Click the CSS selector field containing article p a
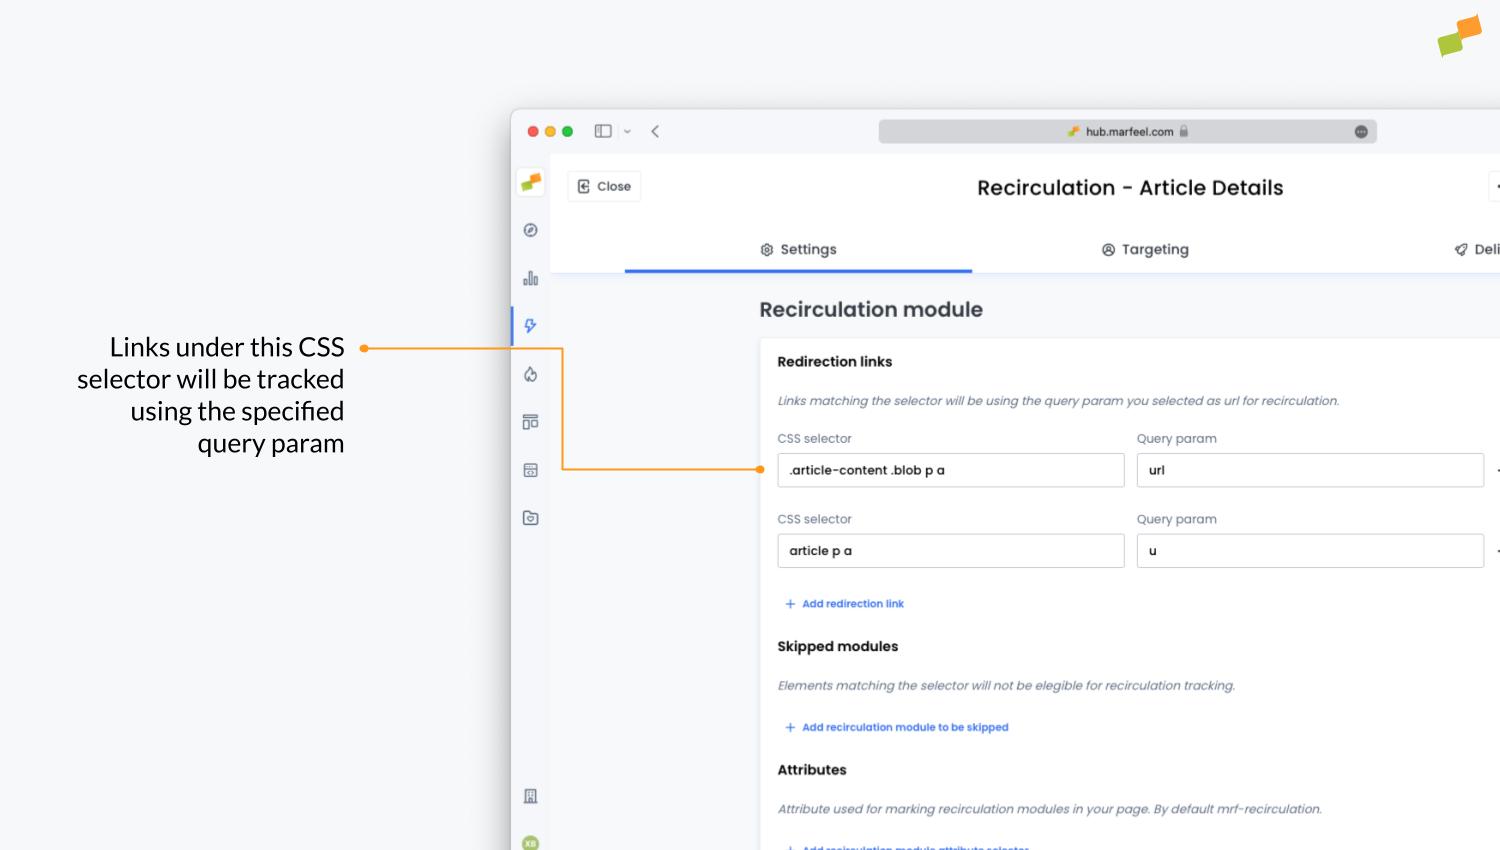 click(x=950, y=550)
